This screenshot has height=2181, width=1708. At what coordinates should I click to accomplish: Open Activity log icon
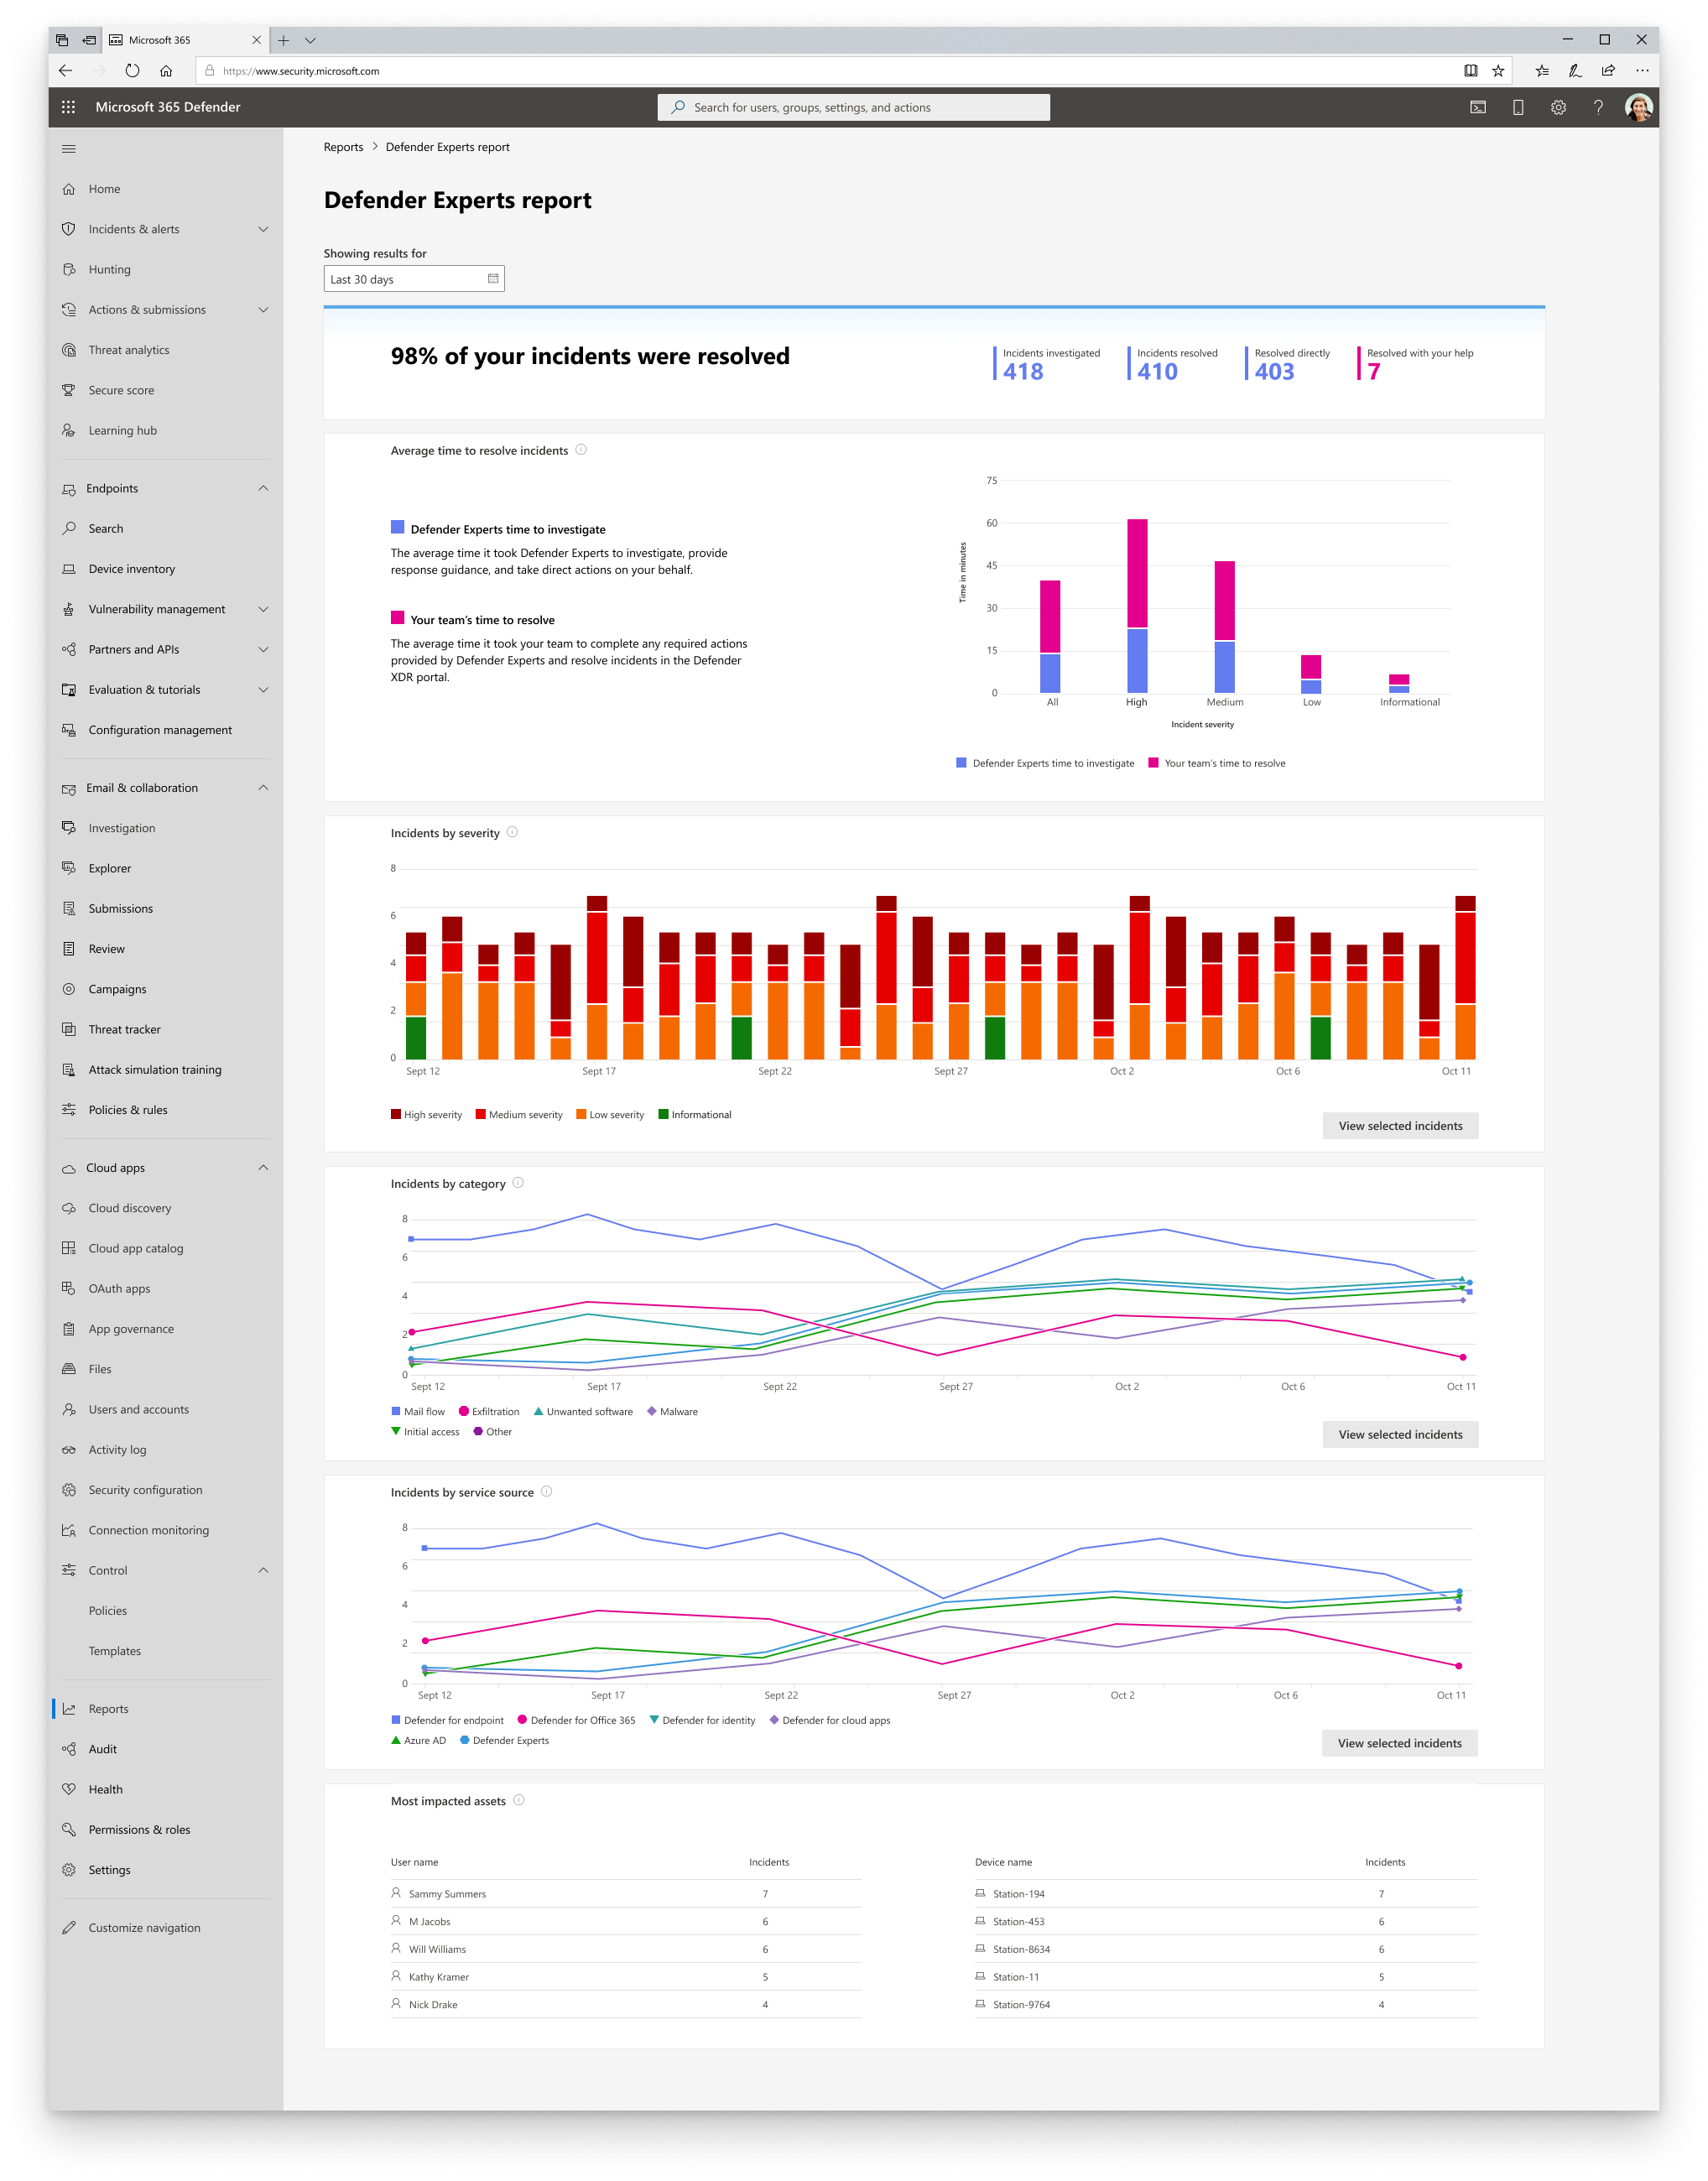69,1449
